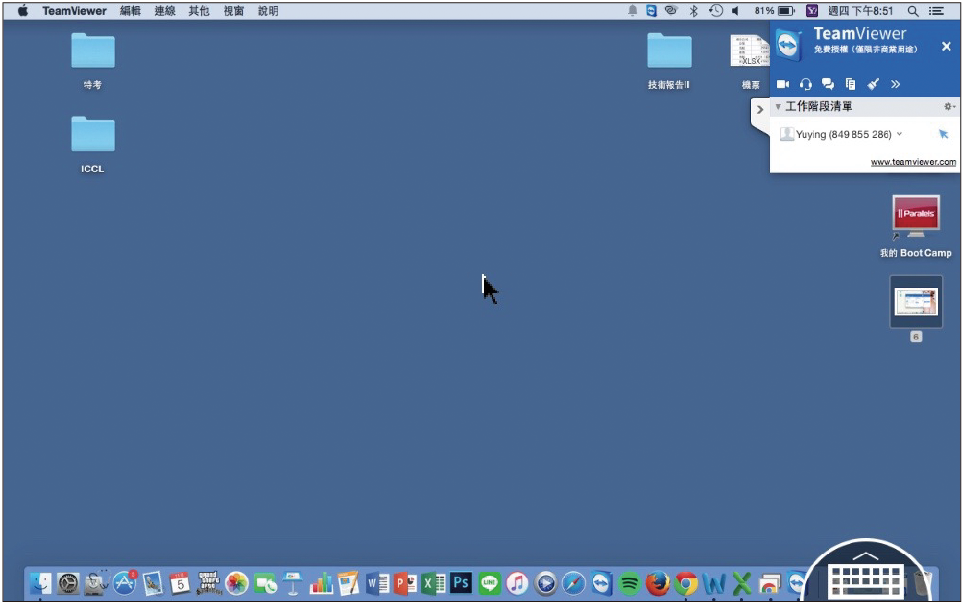The height and width of the screenshot is (606, 965).
Task: Open Calendar from the Dock
Action: (x=180, y=583)
